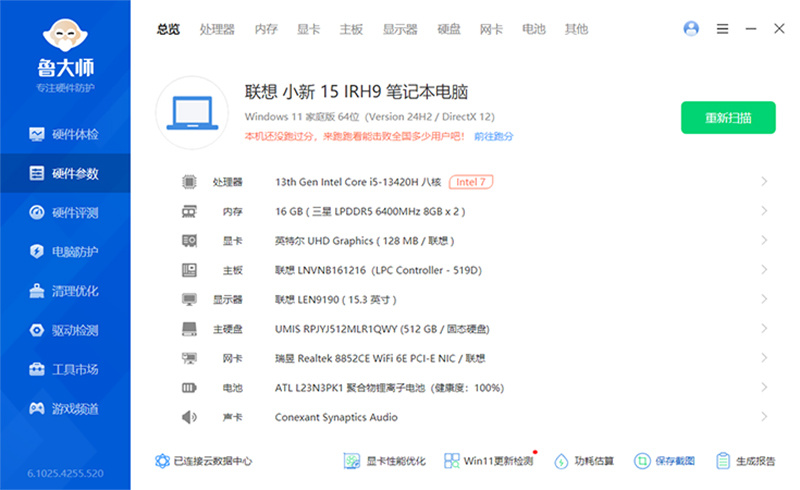Viewport: 800px width, 490px height.
Task: Expand the 主板 row chevron
Action: pos(764,270)
